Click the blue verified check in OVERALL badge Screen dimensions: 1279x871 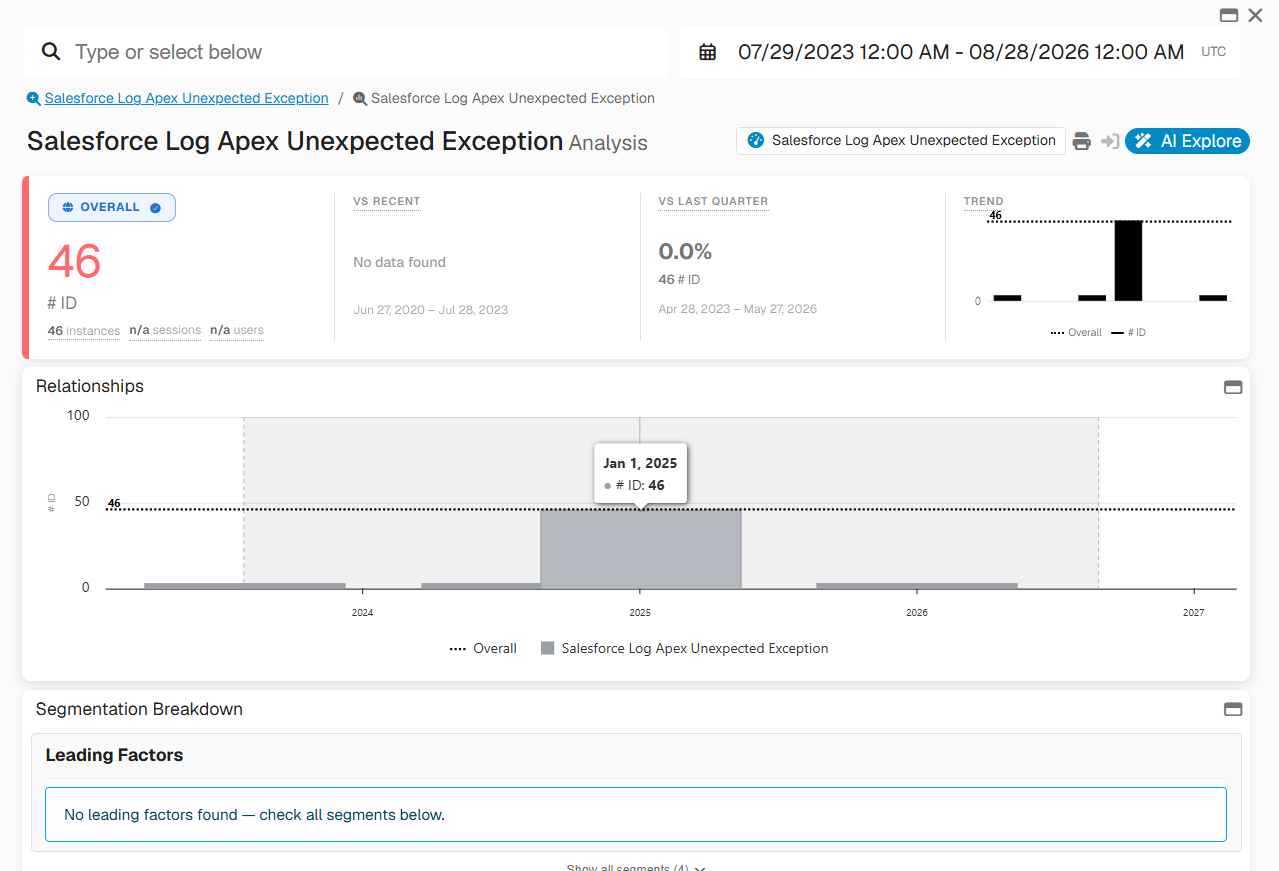pos(155,207)
